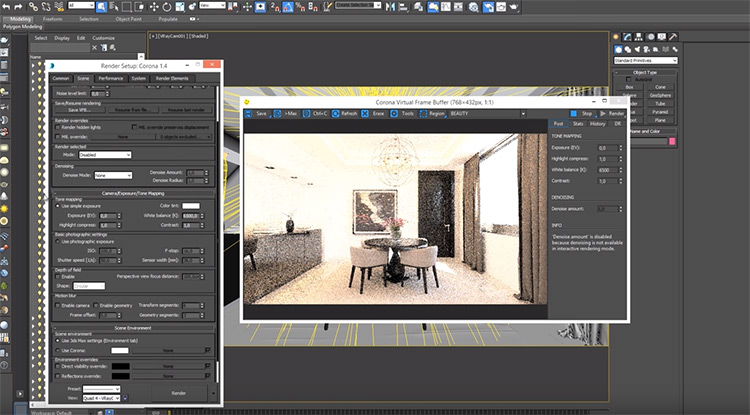This screenshot has width=750, height=415.
Task: Click the Render button in Render Setup
Action: click(178, 393)
